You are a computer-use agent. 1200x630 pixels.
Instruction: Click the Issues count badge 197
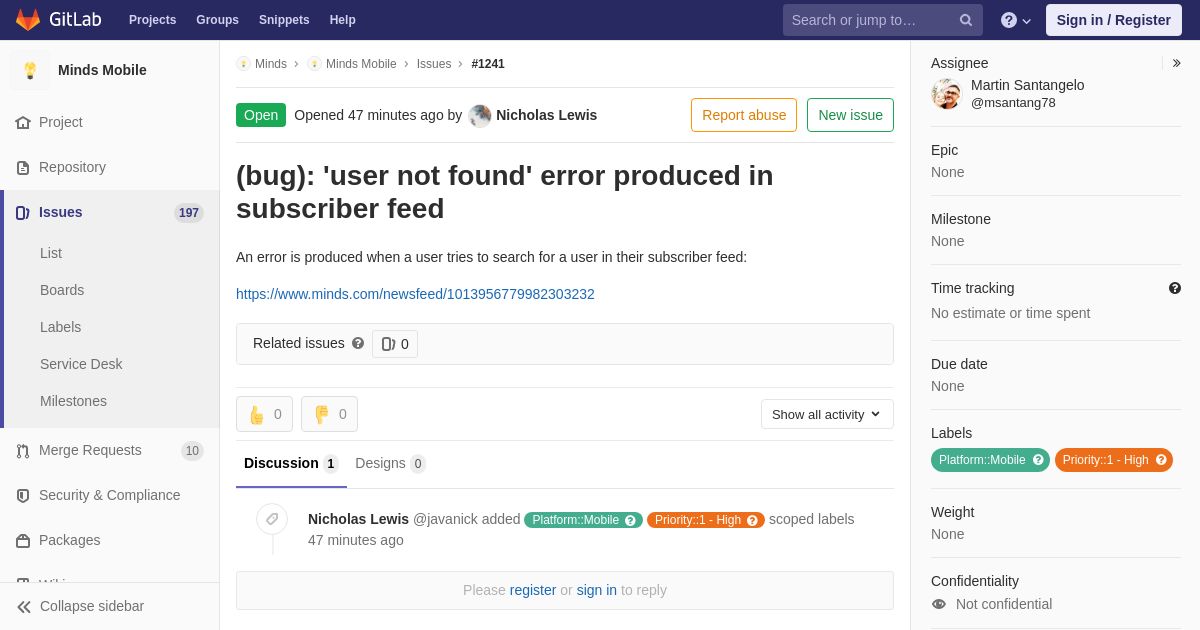(x=189, y=213)
